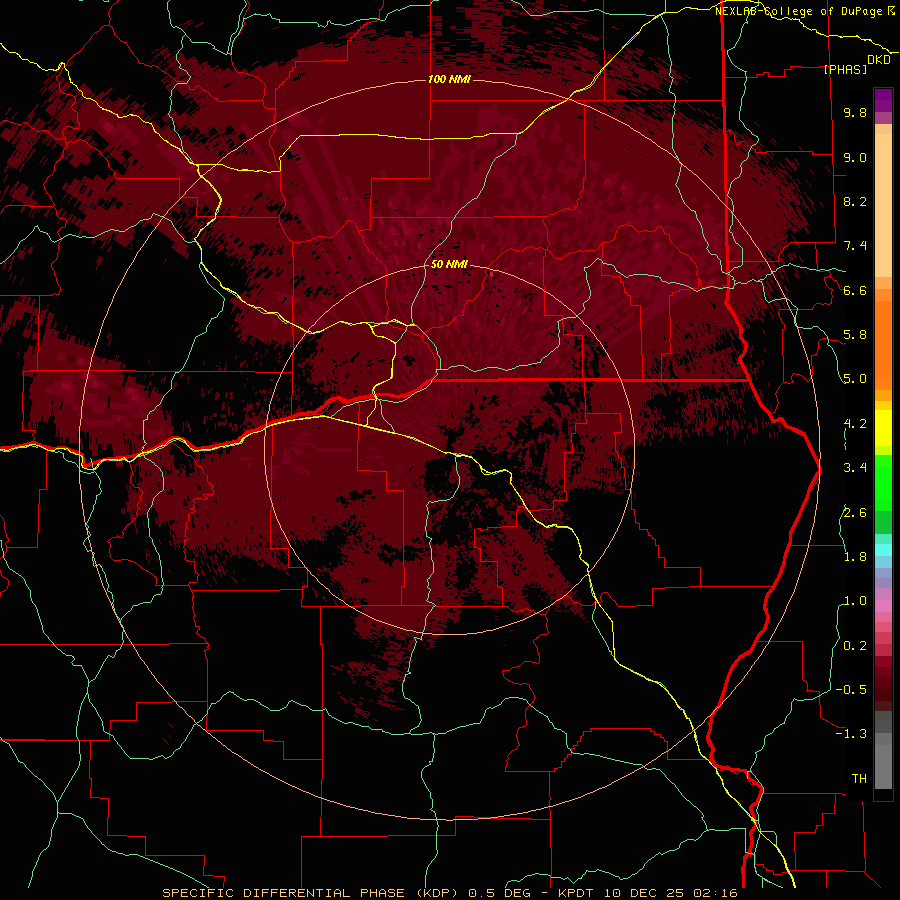Click the 7.4 scale value
This screenshot has width=900, height=900.
pos(855,246)
